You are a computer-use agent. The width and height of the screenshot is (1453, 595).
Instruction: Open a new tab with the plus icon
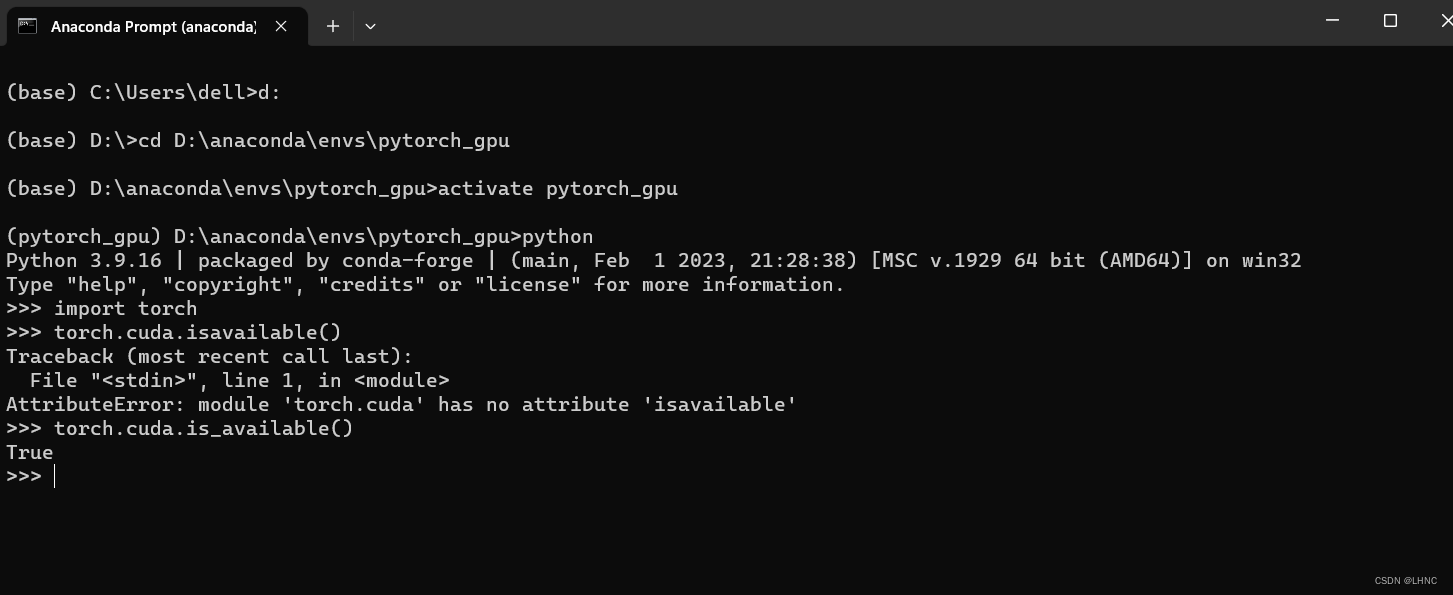coord(332,26)
